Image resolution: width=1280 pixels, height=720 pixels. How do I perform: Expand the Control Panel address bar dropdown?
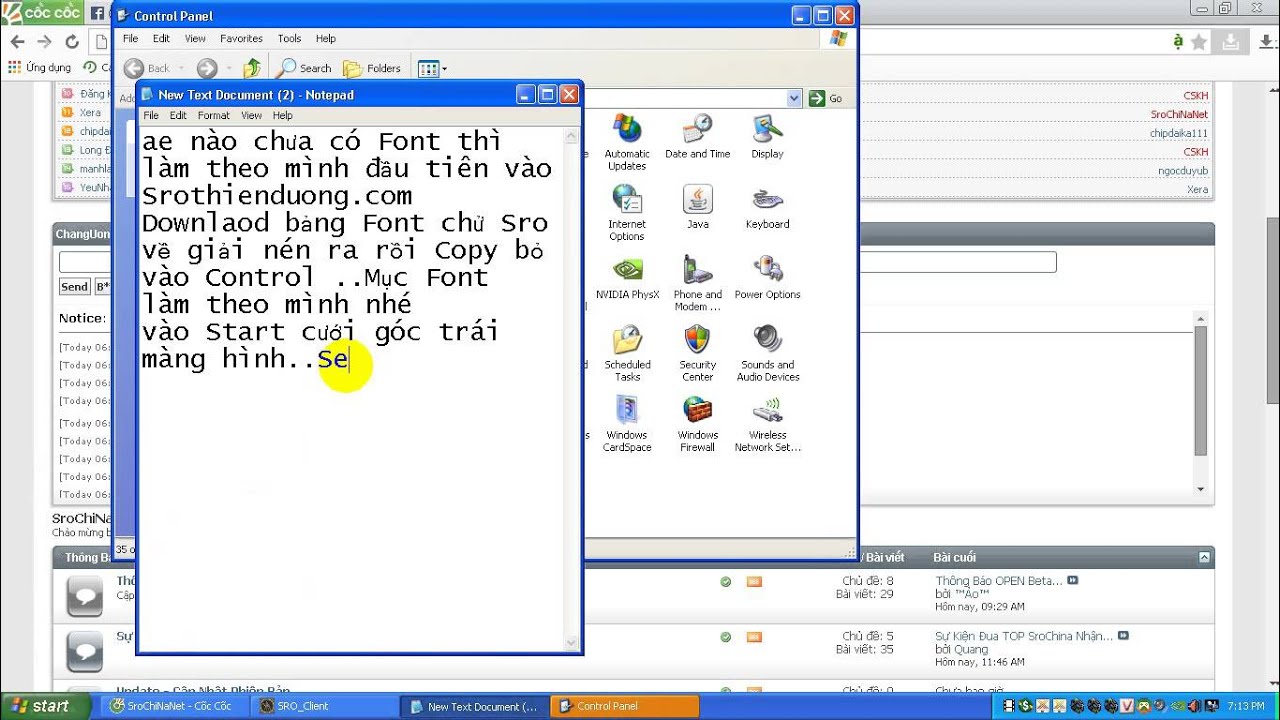(x=794, y=98)
